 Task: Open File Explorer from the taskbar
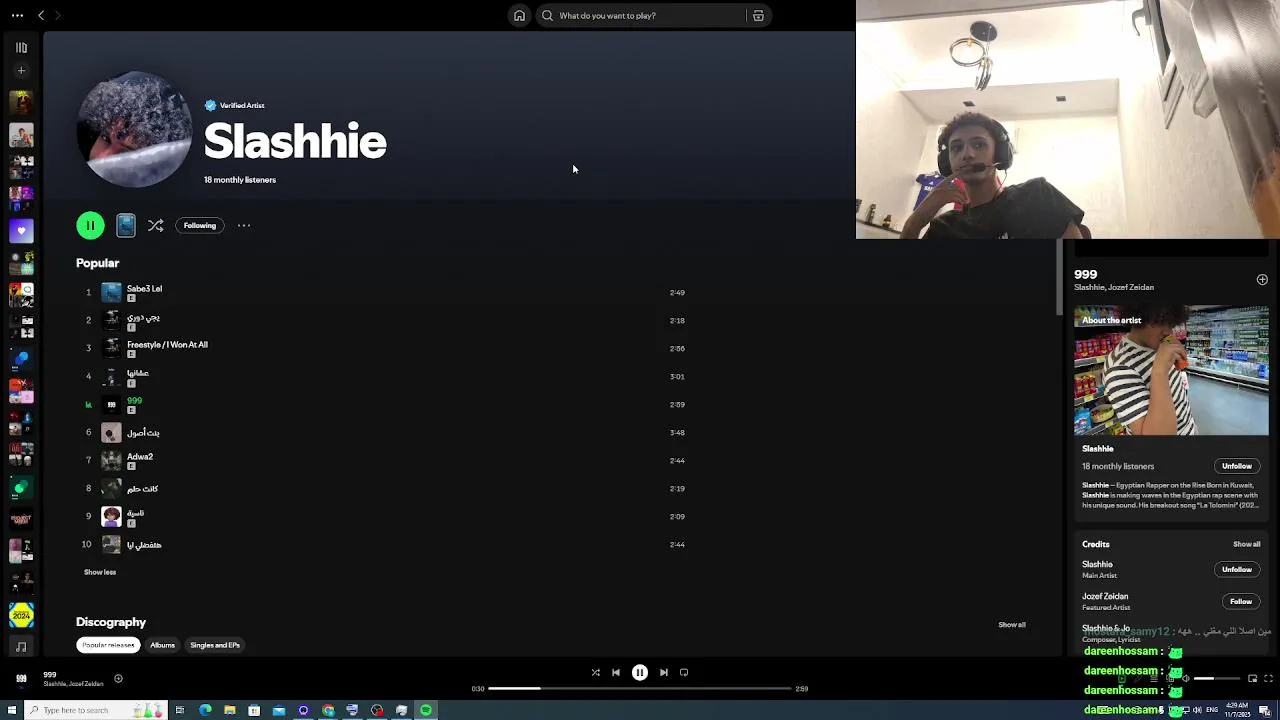tap(230, 710)
